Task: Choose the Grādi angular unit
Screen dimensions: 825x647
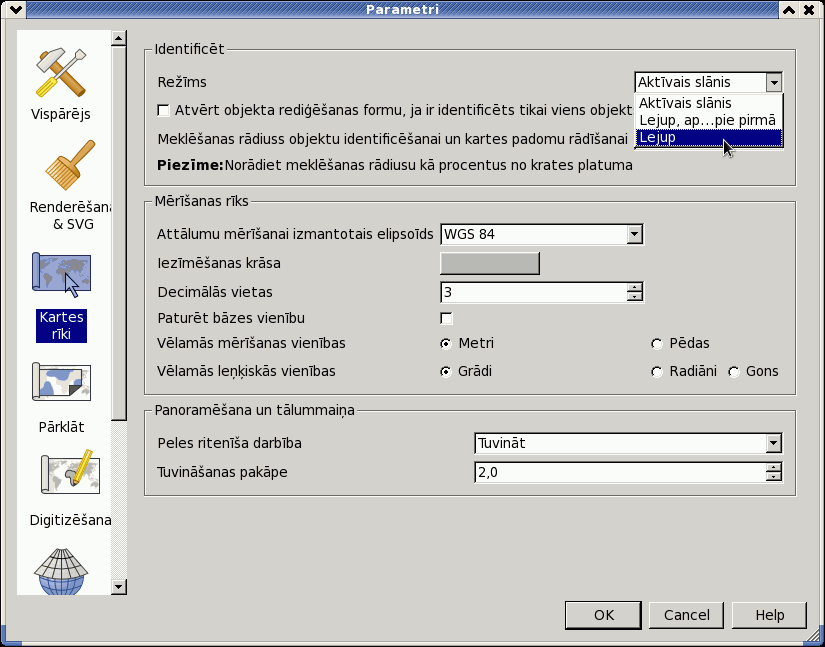Action: coord(446,372)
